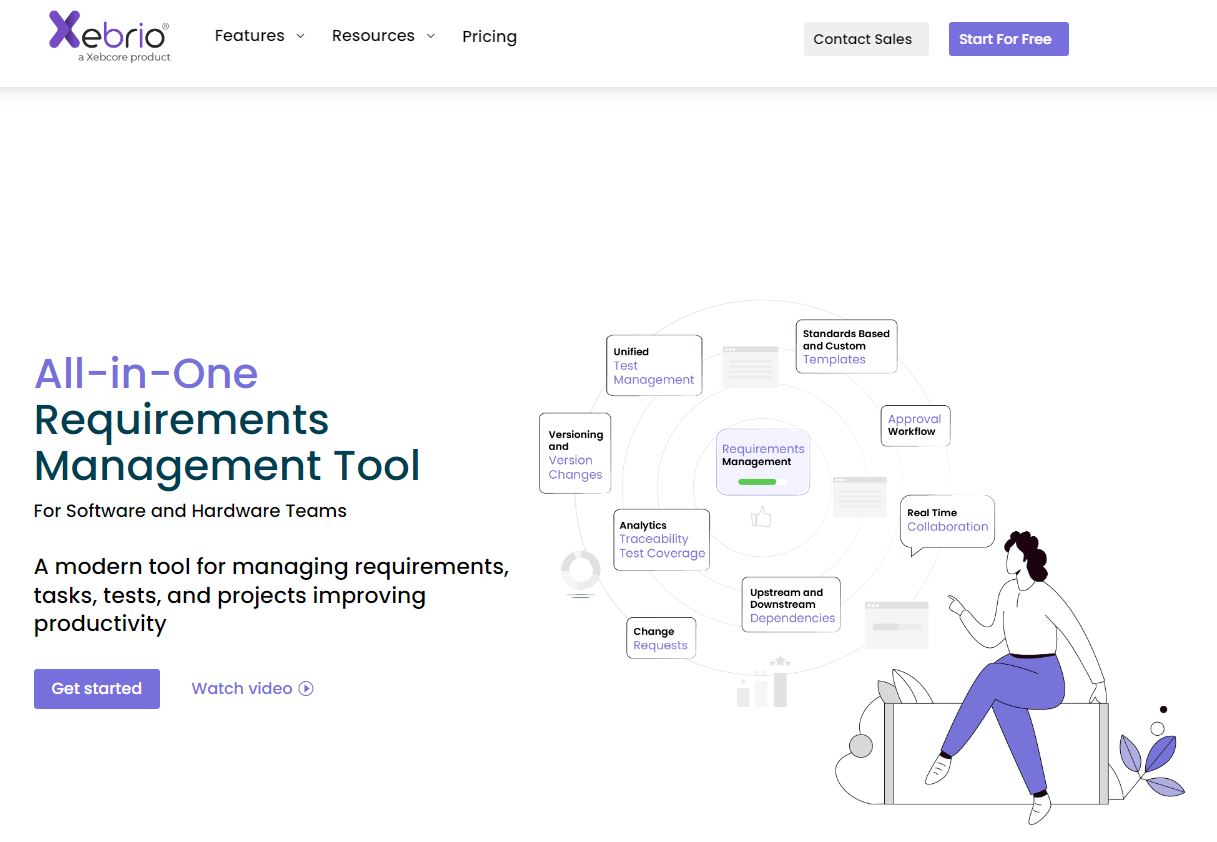Click the Start For Free button
1217x842 pixels.
[x=1008, y=39]
